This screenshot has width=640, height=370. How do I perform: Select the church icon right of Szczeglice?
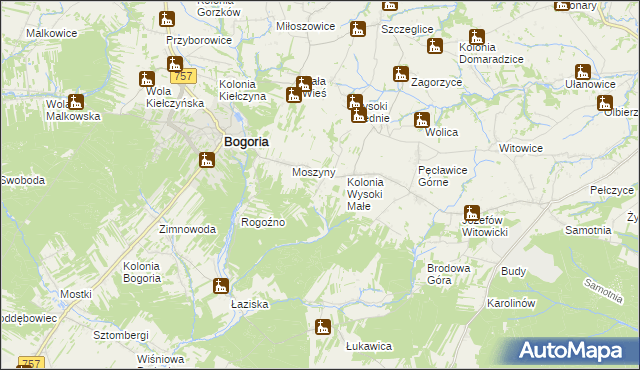pos(435,46)
